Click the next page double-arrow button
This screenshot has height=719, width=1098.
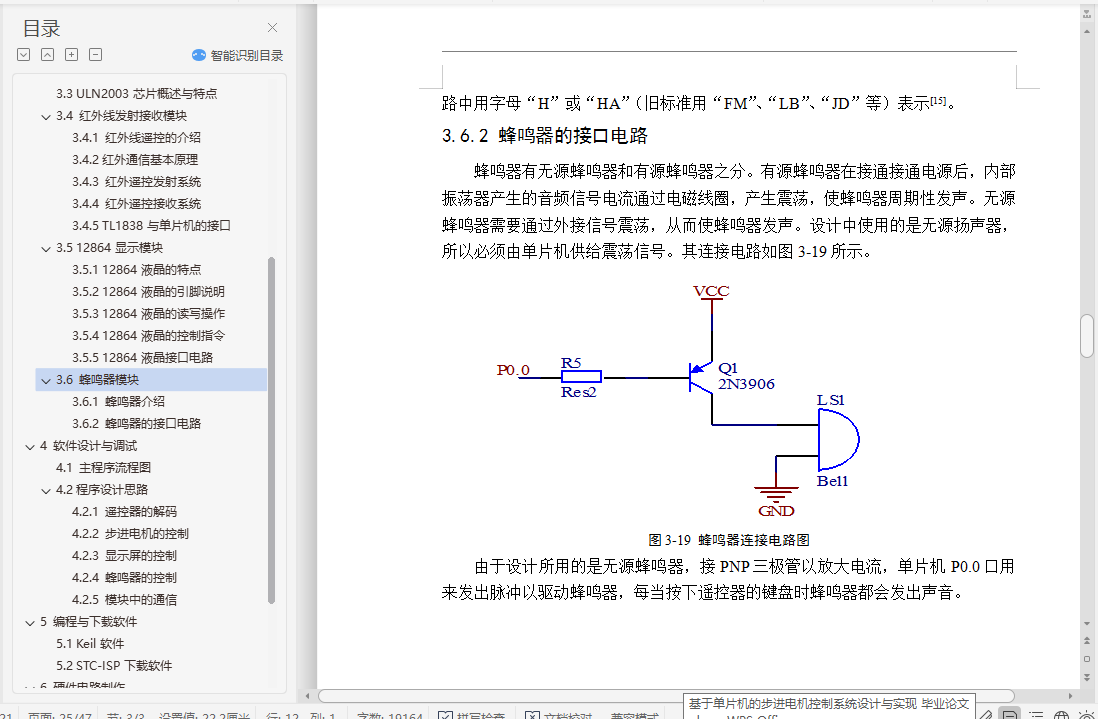tap(1087, 677)
